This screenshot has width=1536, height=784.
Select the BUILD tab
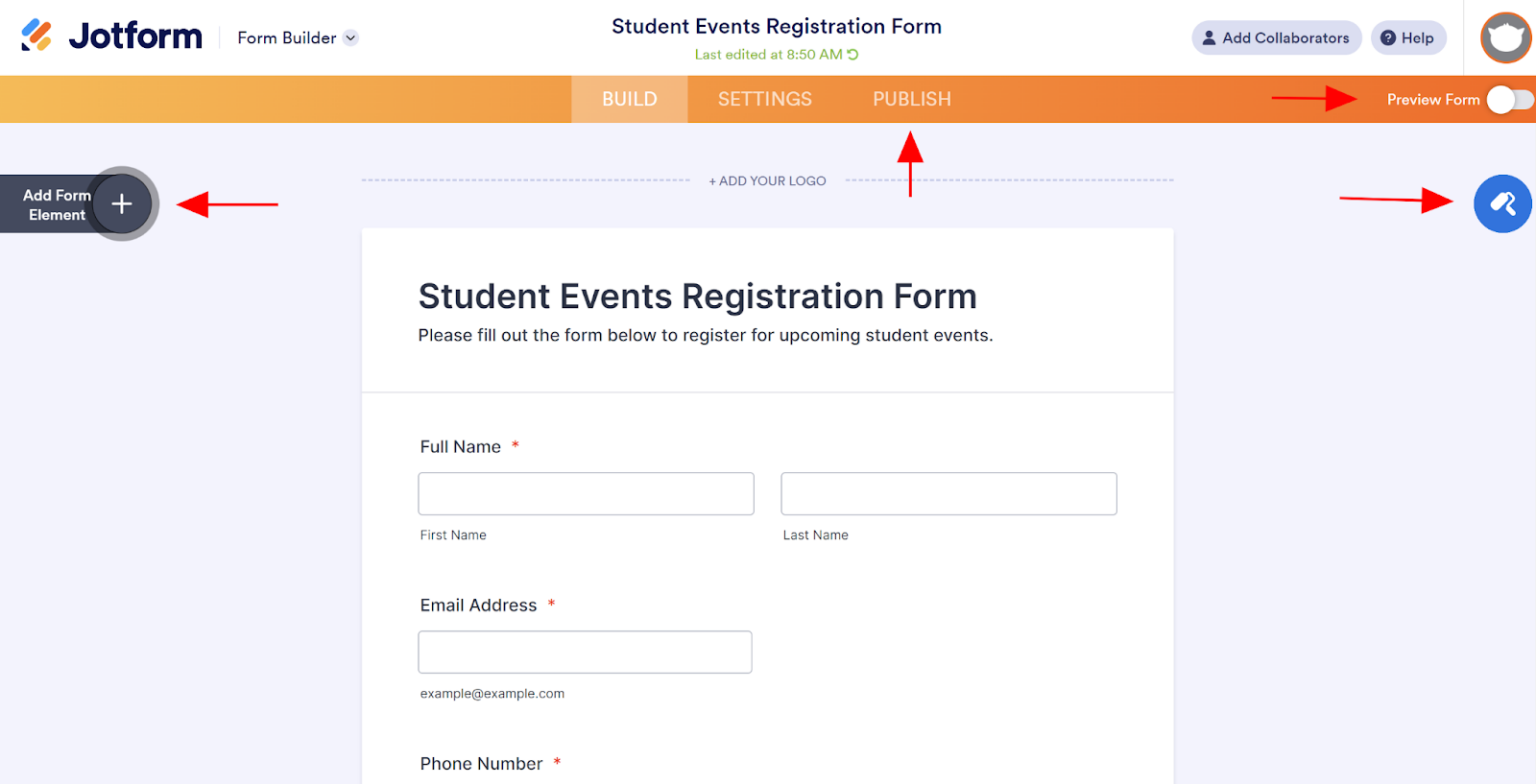point(628,99)
